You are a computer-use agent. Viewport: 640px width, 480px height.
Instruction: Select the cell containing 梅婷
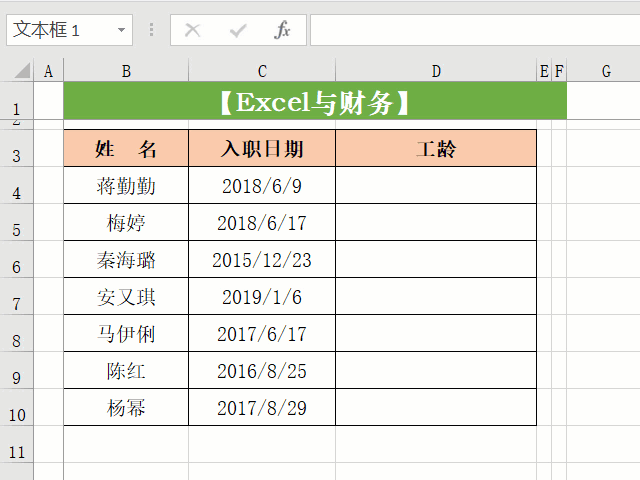coord(126,222)
